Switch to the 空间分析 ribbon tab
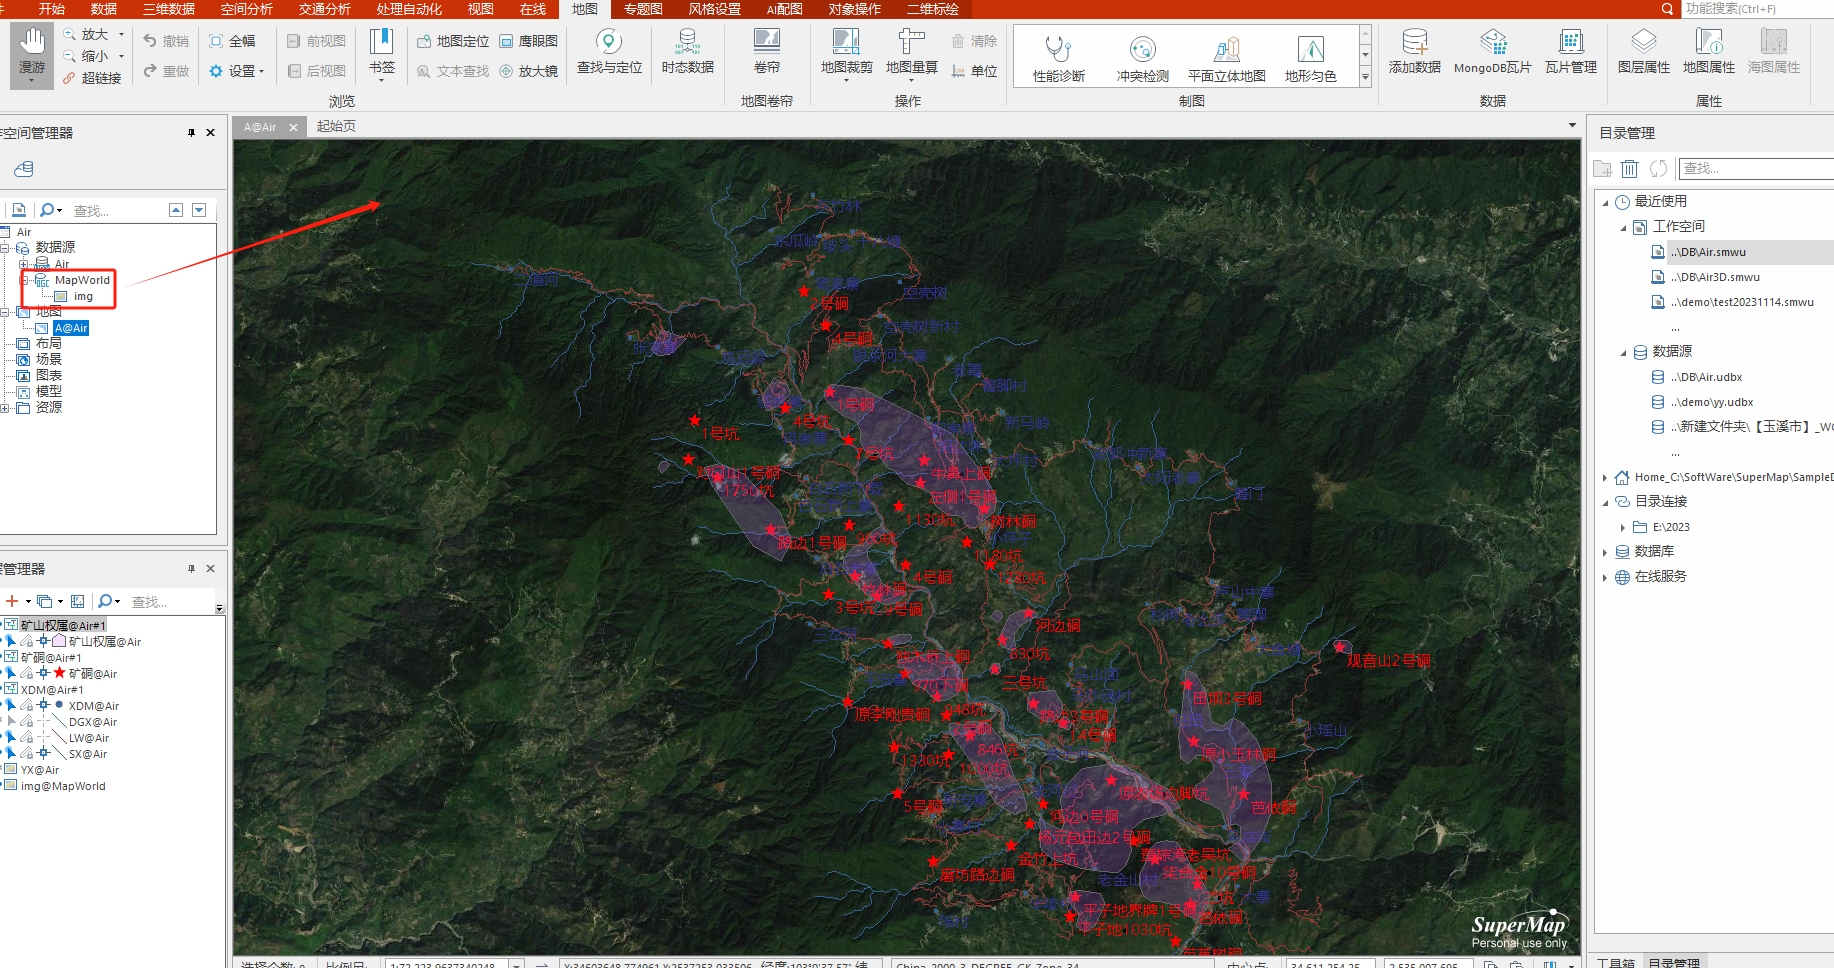The height and width of the screenshot is (968, 1834). pyautogui.click(x=246, y=9)
